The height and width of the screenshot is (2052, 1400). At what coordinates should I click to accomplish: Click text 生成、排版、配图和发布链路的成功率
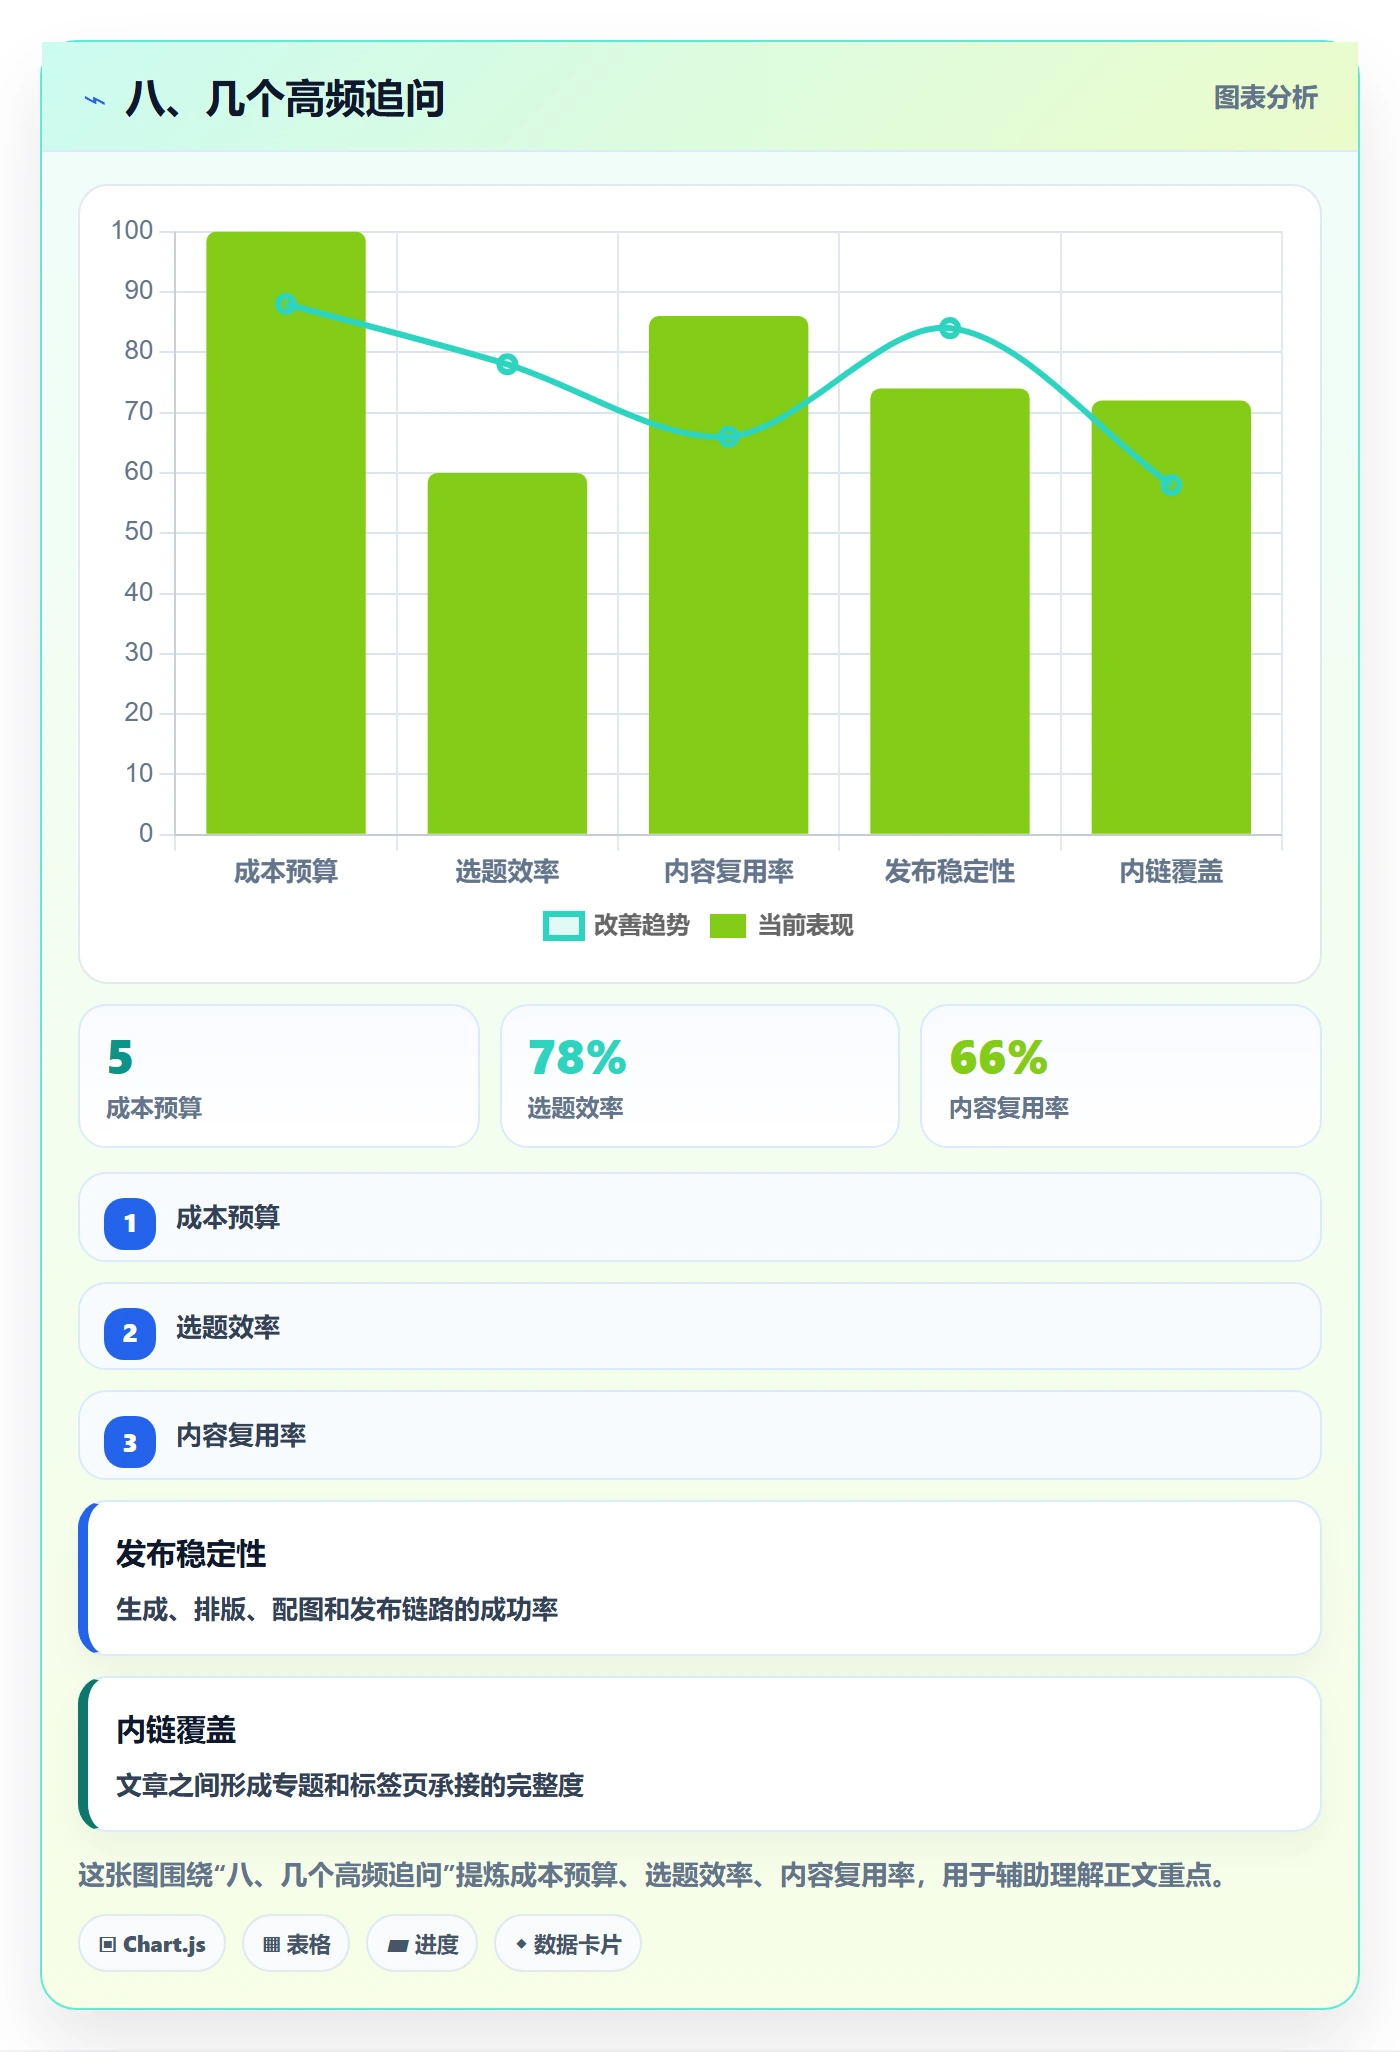click(x=337, y=1610)
